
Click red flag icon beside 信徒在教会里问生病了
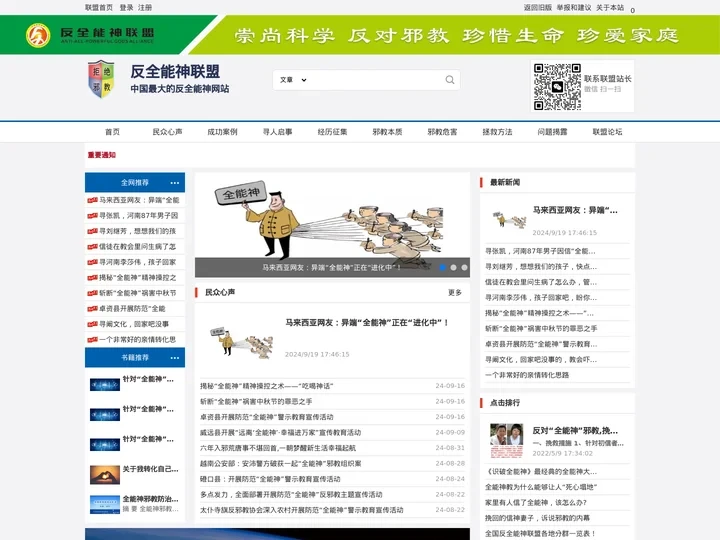93,247
